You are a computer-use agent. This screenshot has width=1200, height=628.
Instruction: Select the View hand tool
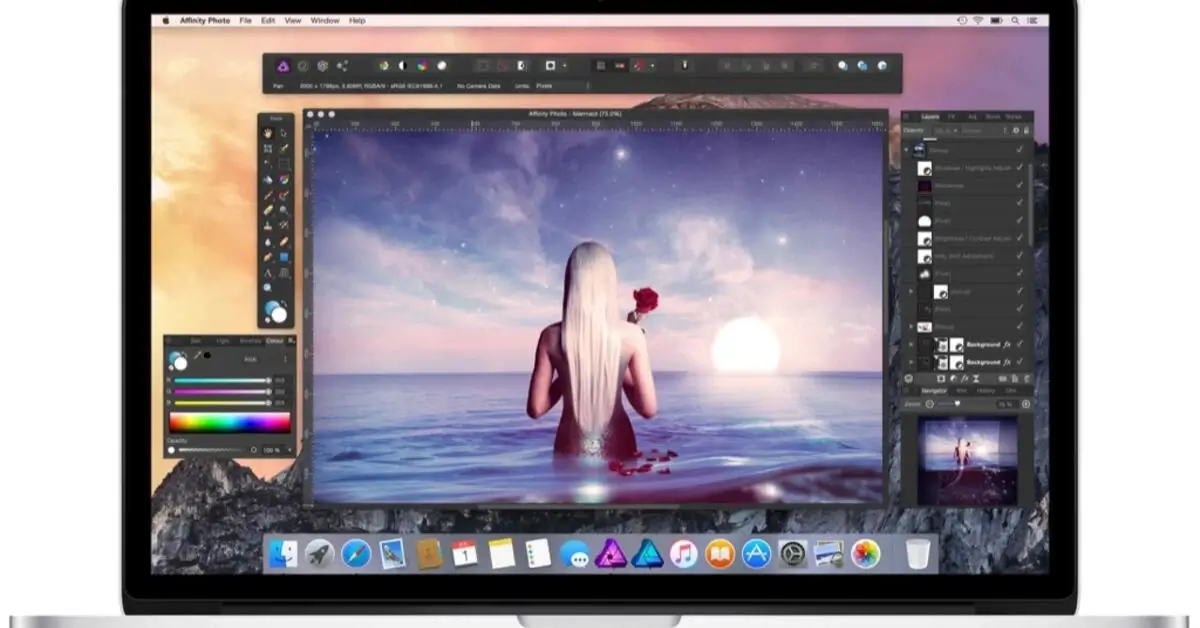(x=268, y=132)
